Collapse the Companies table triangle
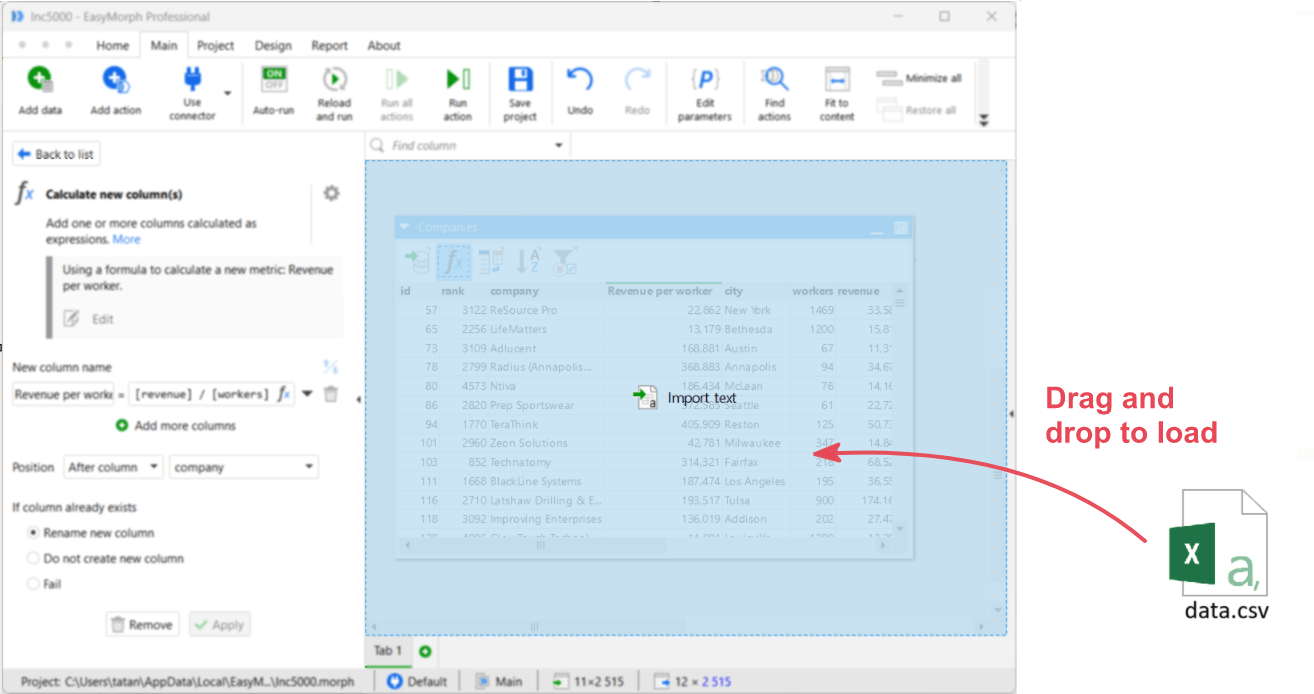The width and height of the screenshot is (1314, 694). (x=405, y=227)
